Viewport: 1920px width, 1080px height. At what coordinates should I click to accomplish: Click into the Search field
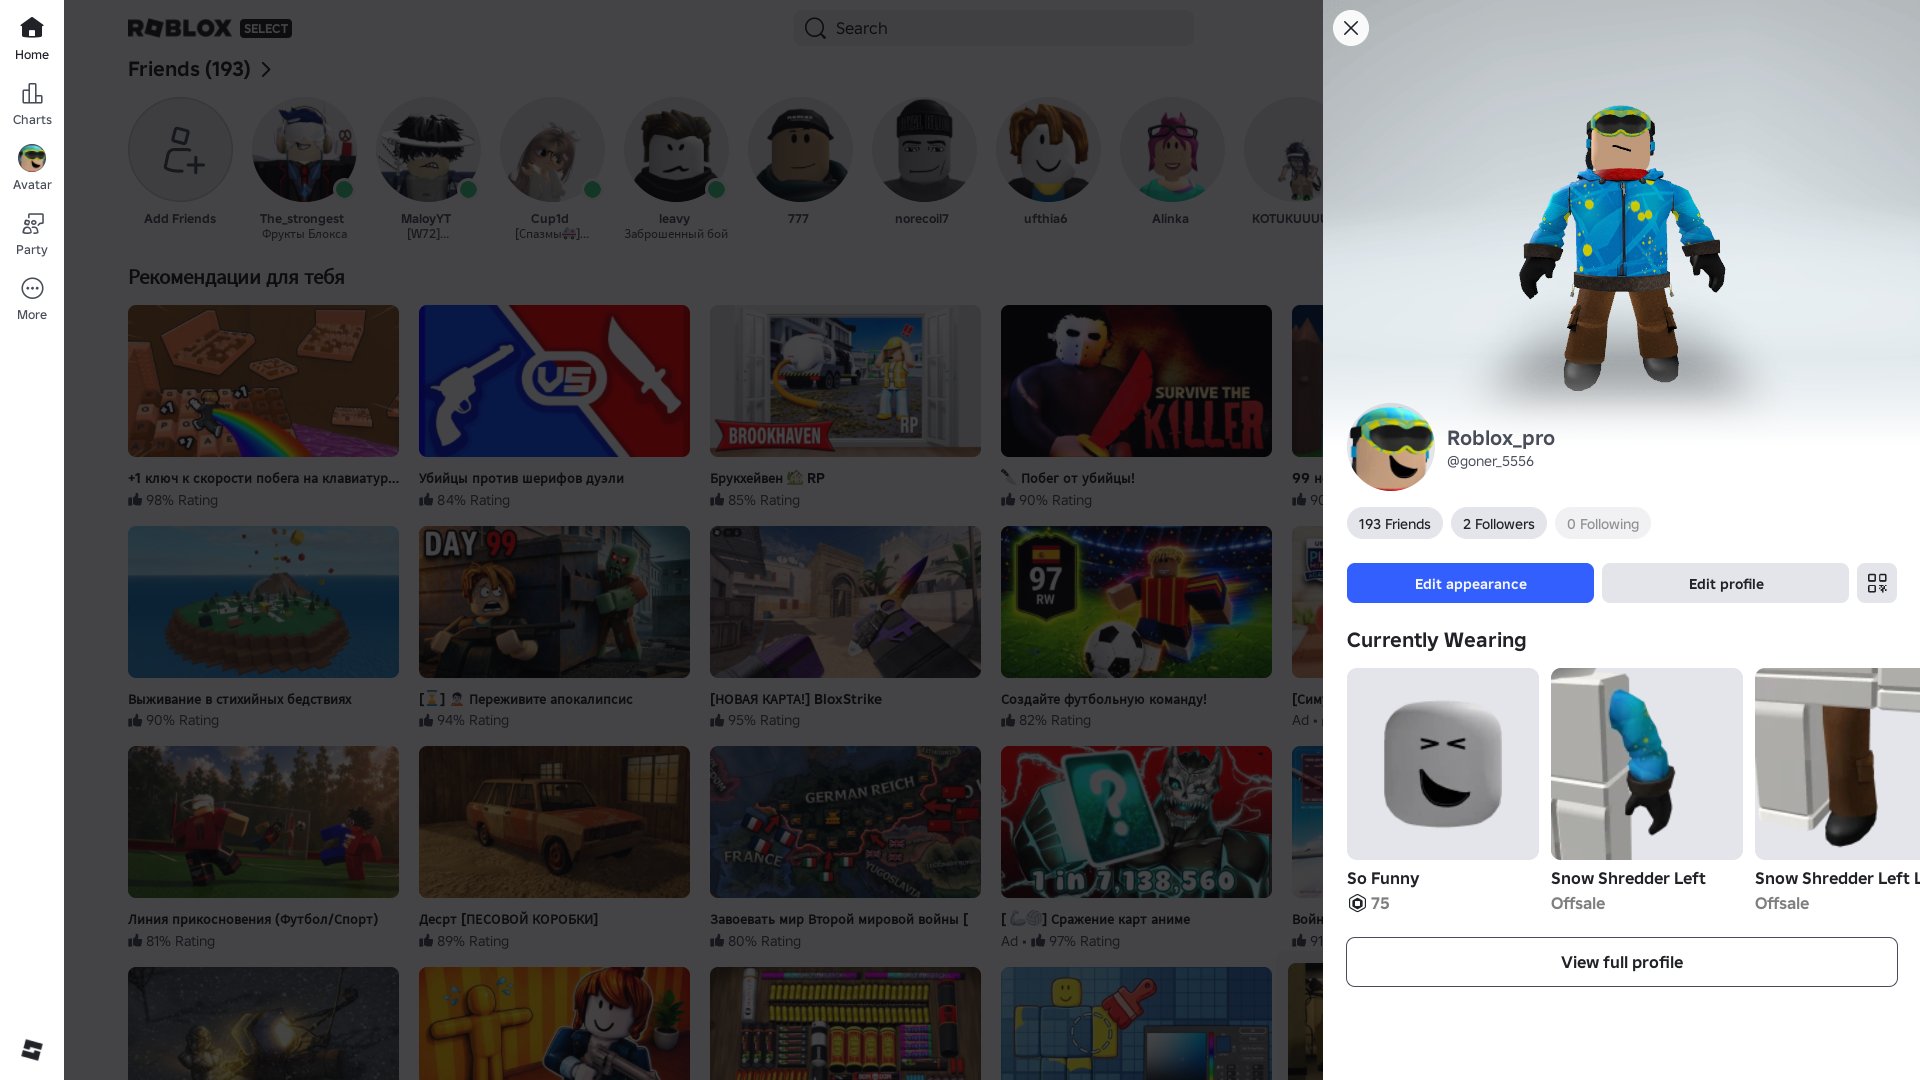pos(994,28)
